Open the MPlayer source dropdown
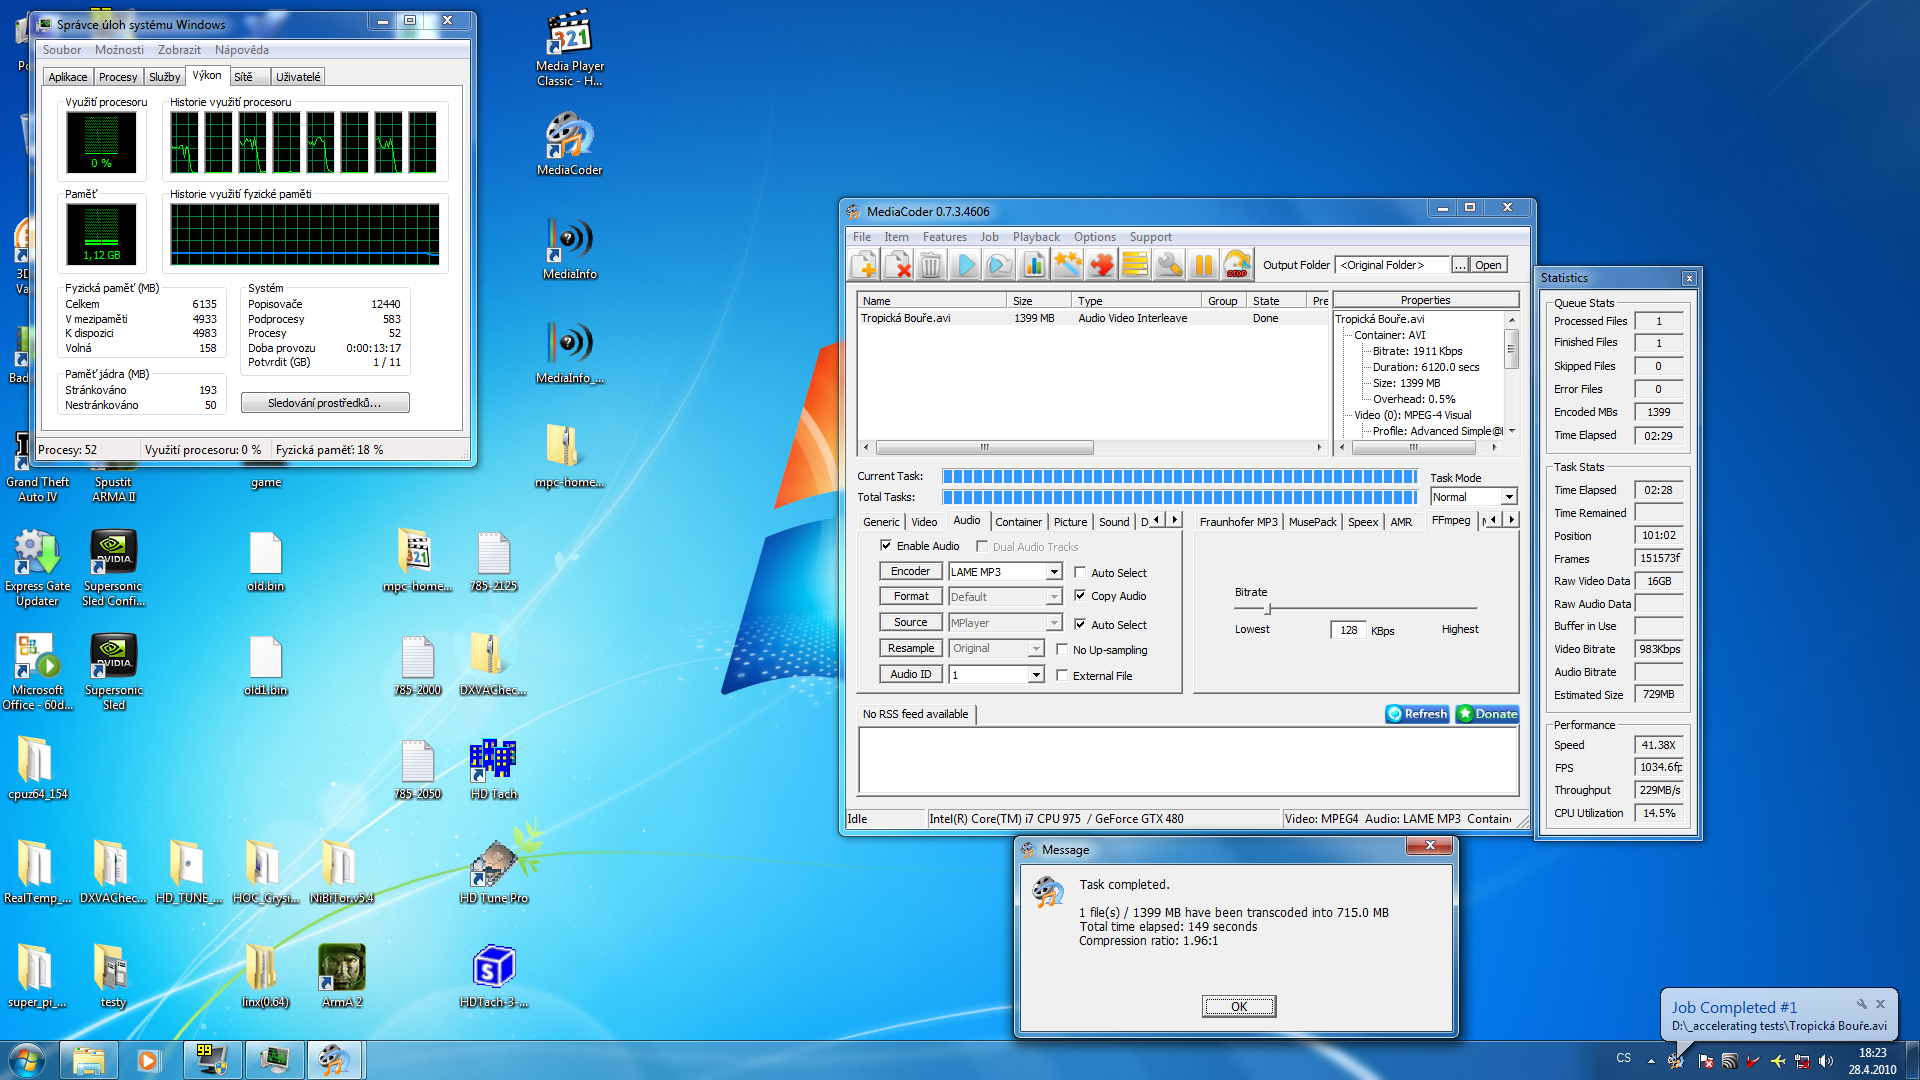The height and width of the screenshot is (1080, 1920). (x=1005, y=623)
